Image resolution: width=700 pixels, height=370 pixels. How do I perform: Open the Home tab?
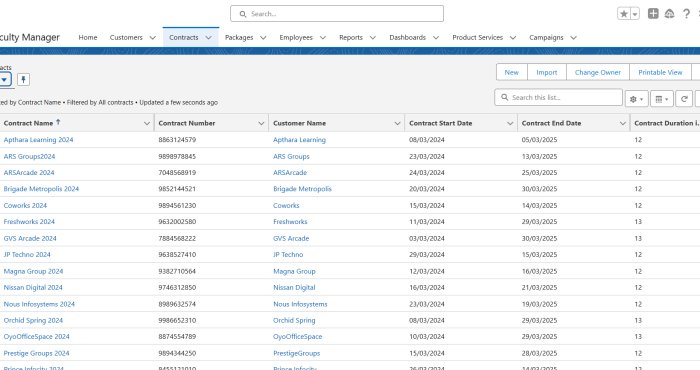click(88, 37)
